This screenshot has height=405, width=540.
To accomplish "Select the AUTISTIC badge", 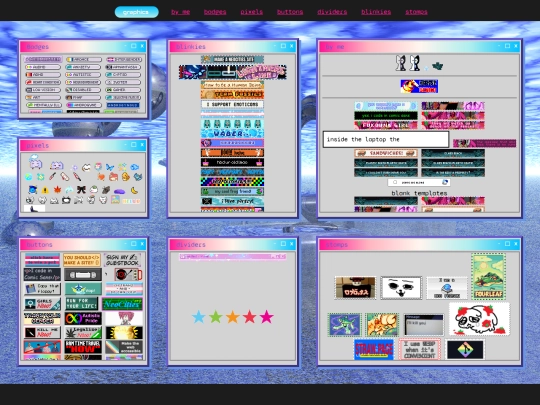I will click(x=83, y=75).
